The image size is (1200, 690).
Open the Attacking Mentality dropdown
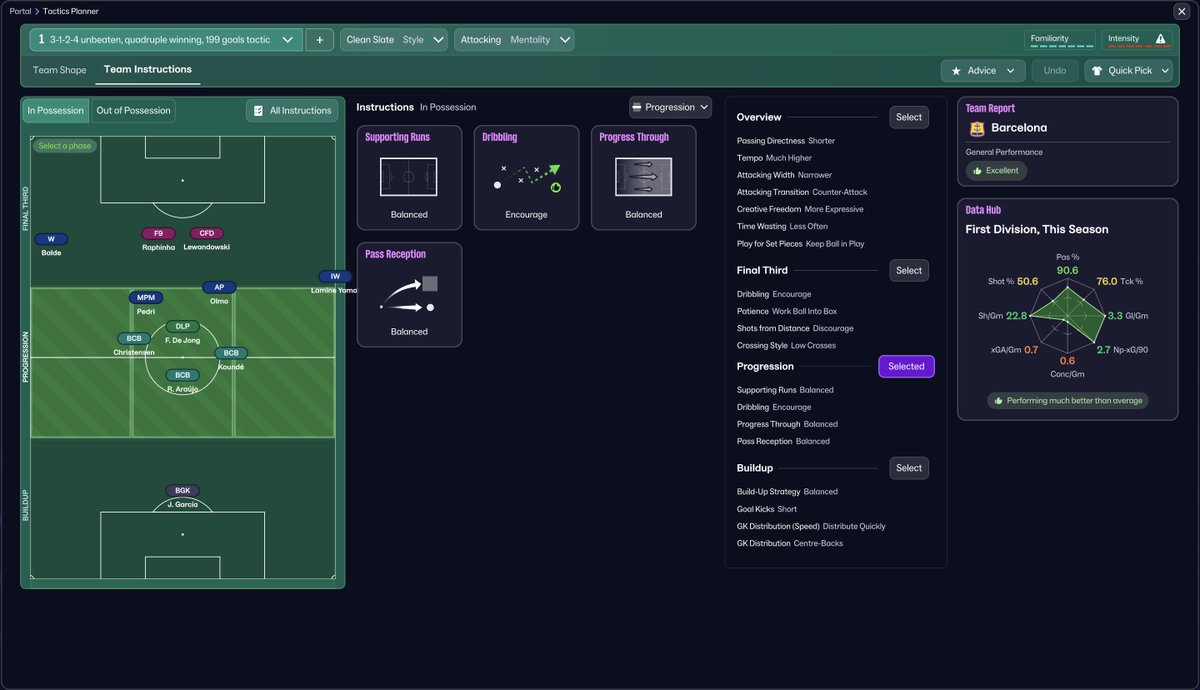pos(515,40)
